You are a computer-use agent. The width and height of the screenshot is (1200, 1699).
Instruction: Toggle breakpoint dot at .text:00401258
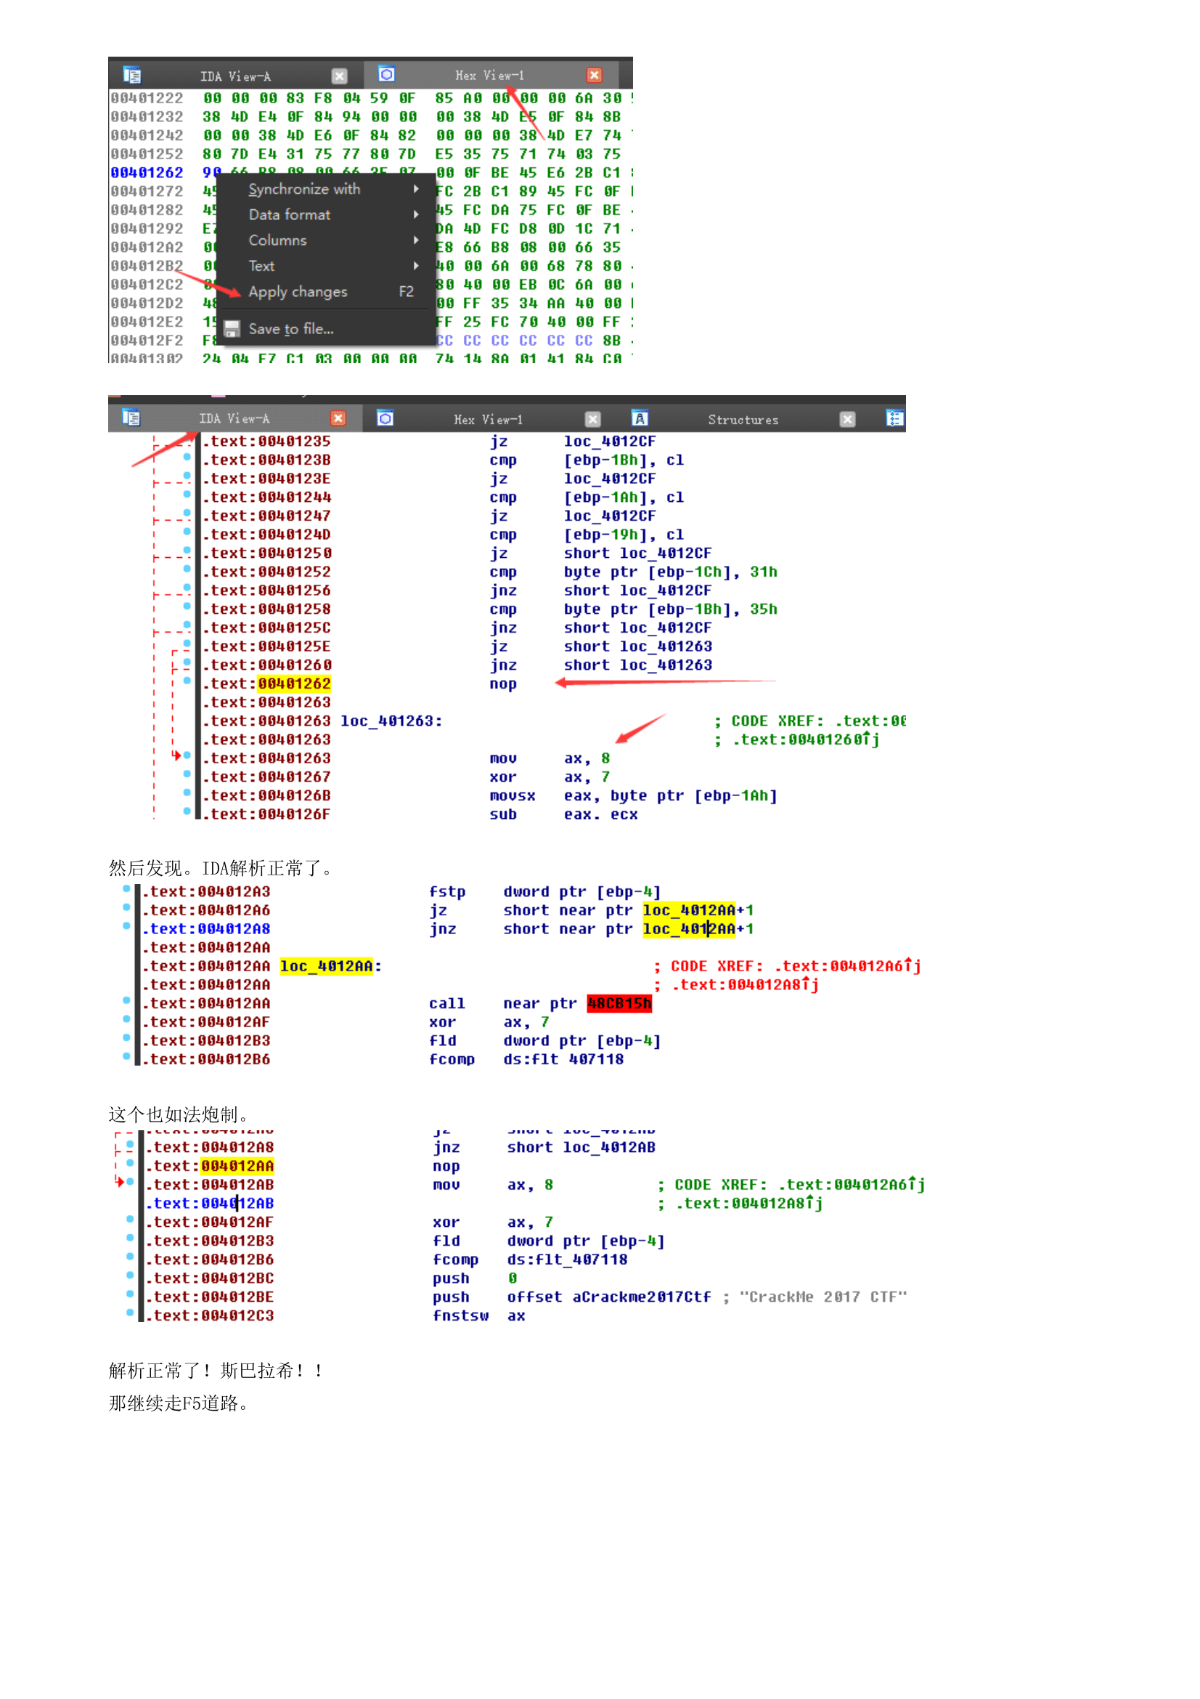(x=187, y=606)
